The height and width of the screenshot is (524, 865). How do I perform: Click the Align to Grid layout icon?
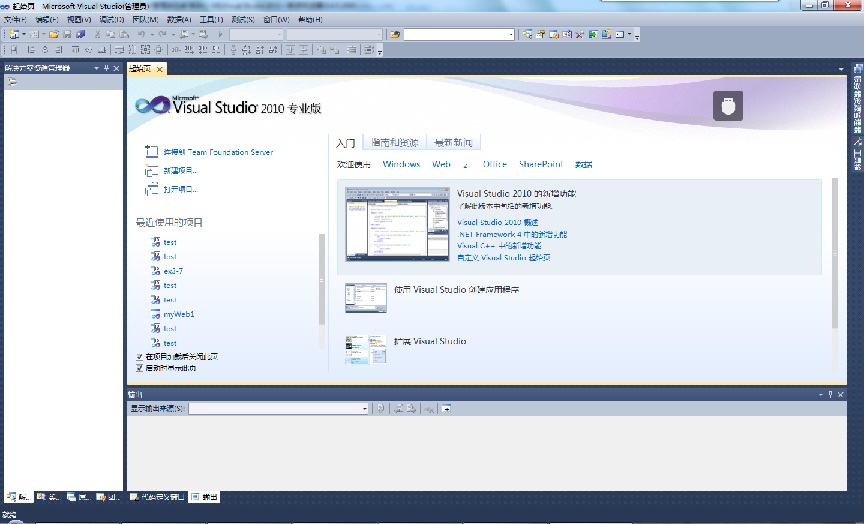point(14,50)
